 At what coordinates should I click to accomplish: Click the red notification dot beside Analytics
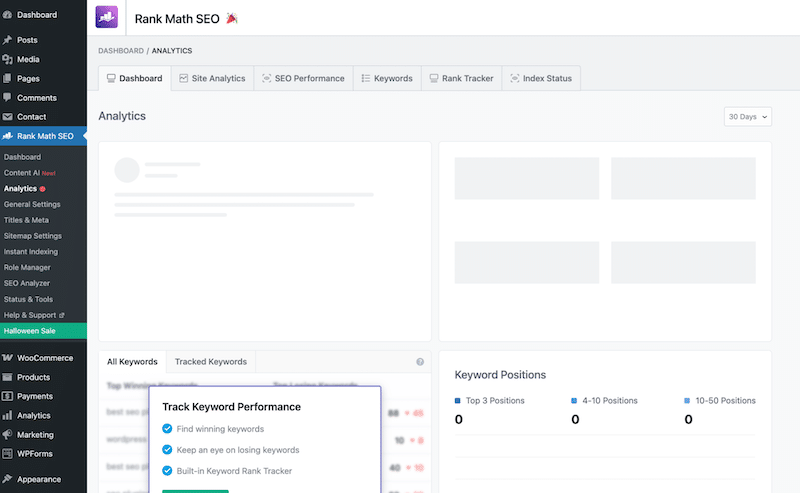pos(43,189)
